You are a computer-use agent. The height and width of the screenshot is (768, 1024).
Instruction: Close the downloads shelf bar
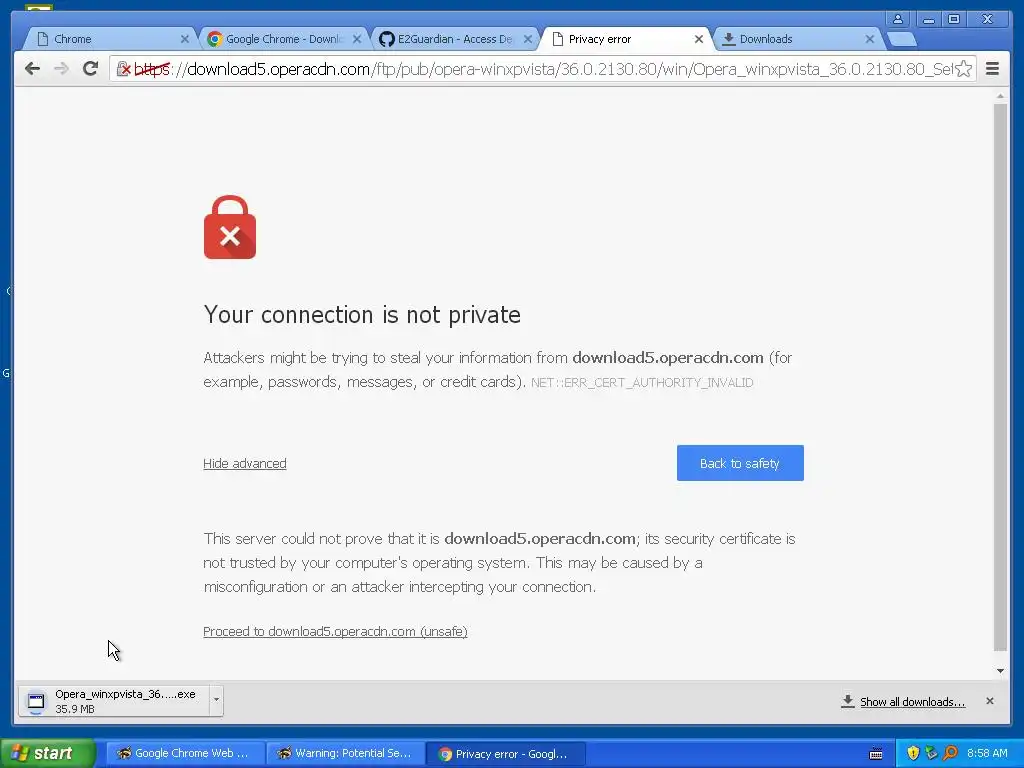point(989,701)
